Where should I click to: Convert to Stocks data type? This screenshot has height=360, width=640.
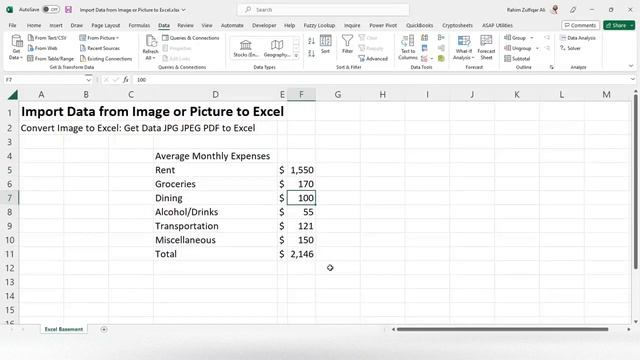click(x=246, y=48)
